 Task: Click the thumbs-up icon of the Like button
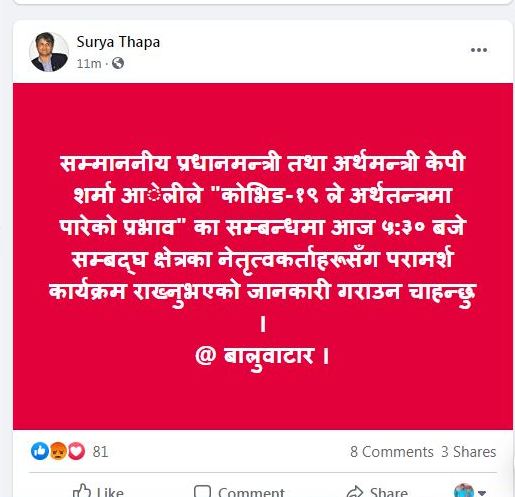[82, 490]
